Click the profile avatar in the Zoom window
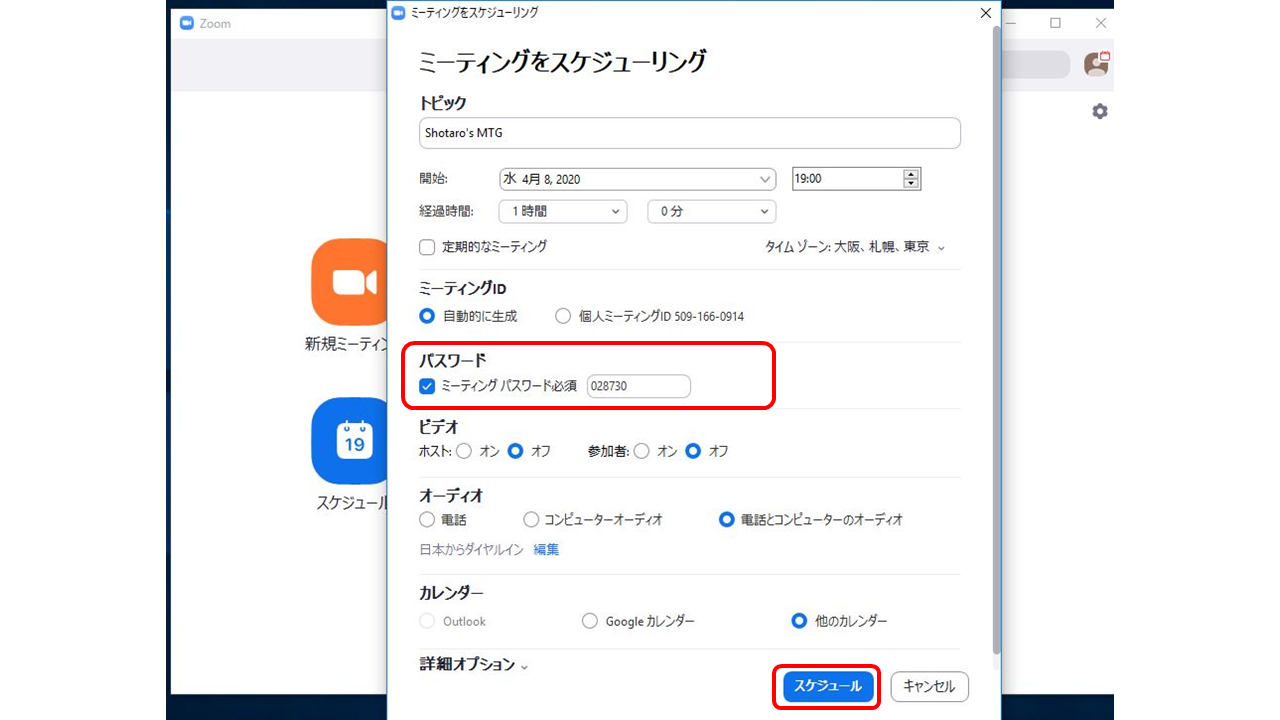This screenshot has width=1280, height=720. 1097,64
